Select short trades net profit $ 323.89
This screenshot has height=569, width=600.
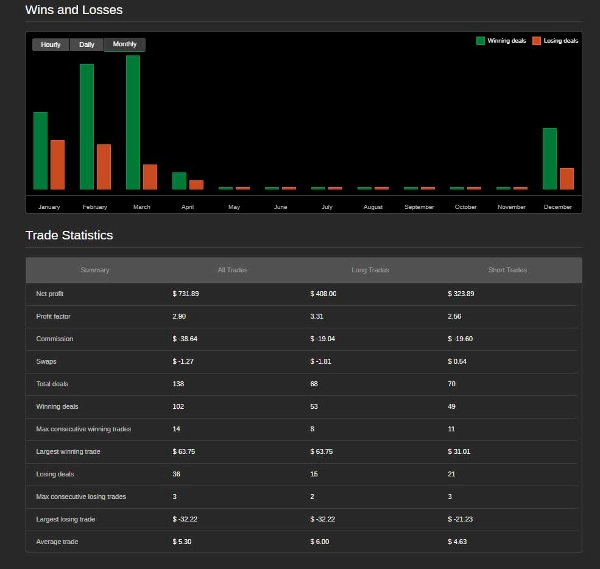pyautogui.click(x=461, y=293)
